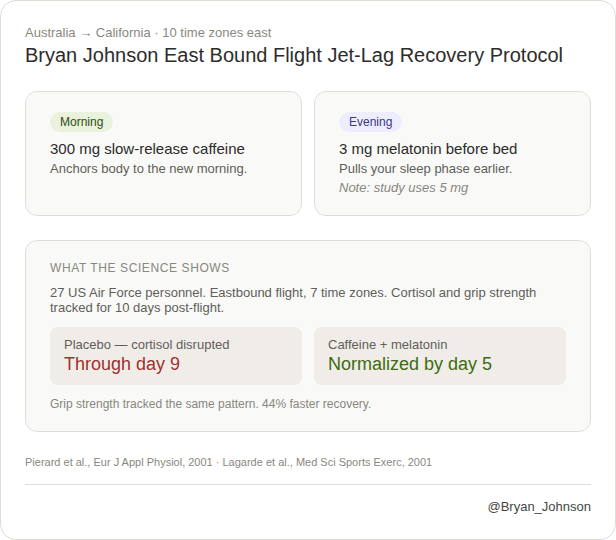
Task: Select the @Bryan_Johnson handle
Action: (539, 507)
